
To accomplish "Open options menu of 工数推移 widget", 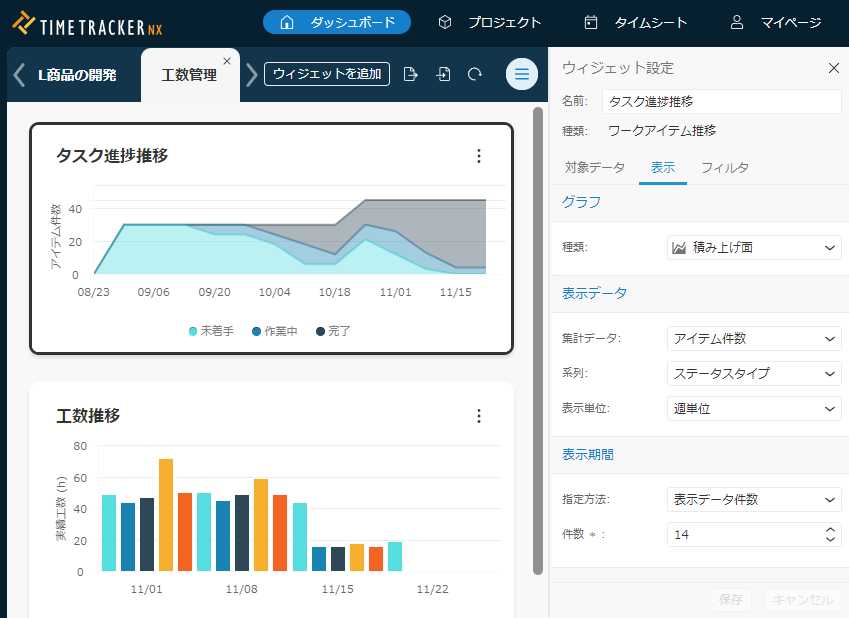I will (x=478, y=416).
